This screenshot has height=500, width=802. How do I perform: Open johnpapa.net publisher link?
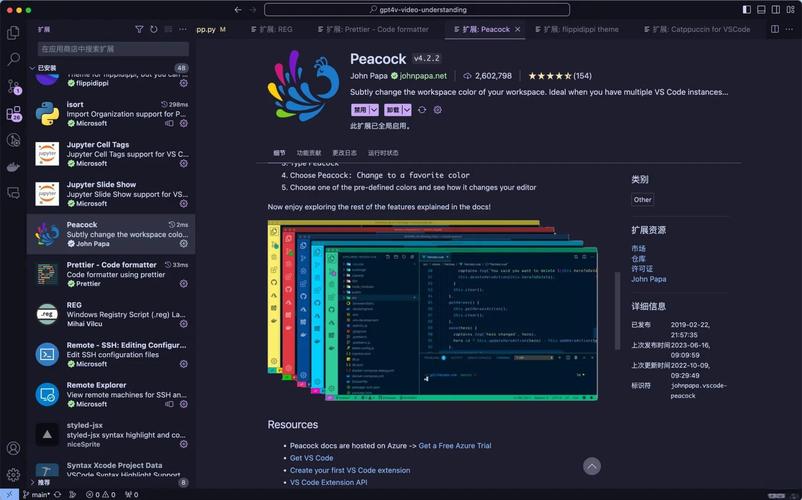(423, 76)
